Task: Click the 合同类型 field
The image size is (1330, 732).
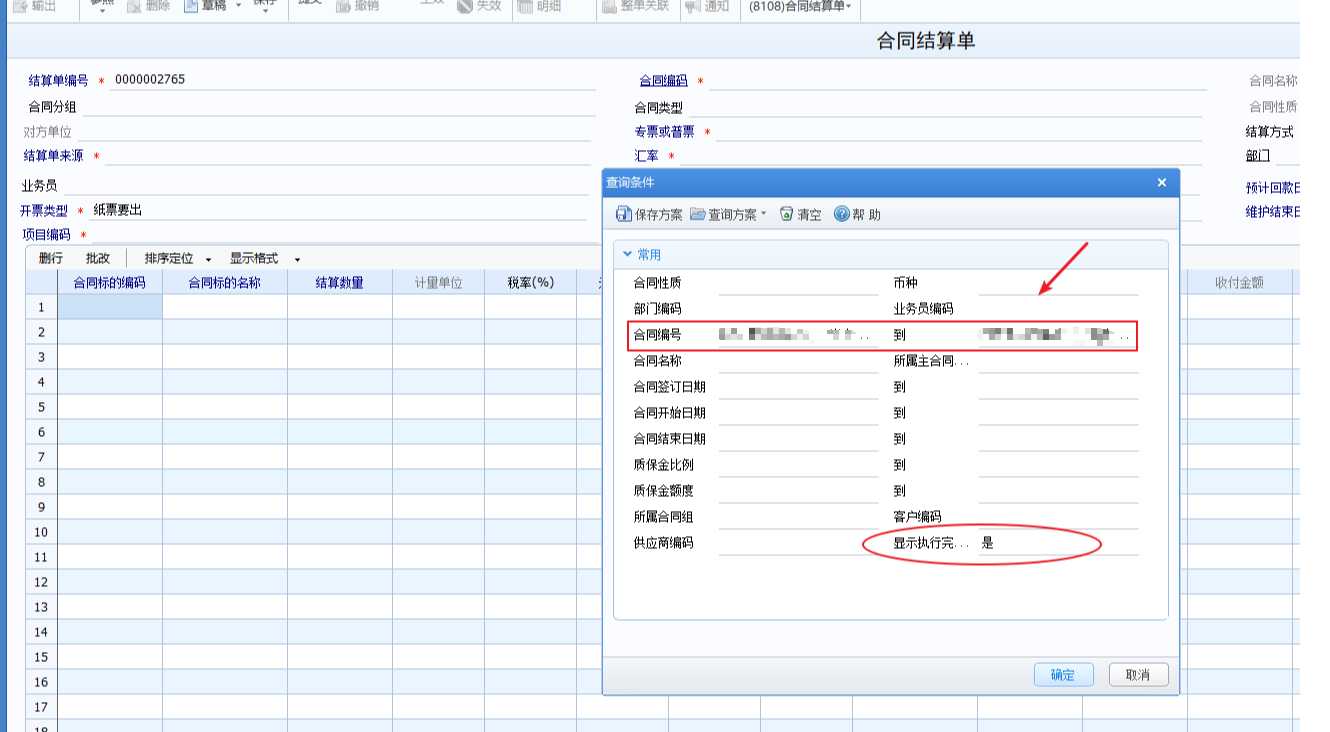Action: point(947,108)
